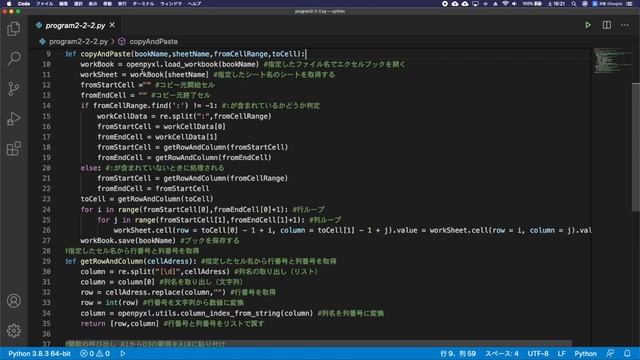Open the editor More Actions menu
Screen dimensions: 640x360
tap(625, 25)
